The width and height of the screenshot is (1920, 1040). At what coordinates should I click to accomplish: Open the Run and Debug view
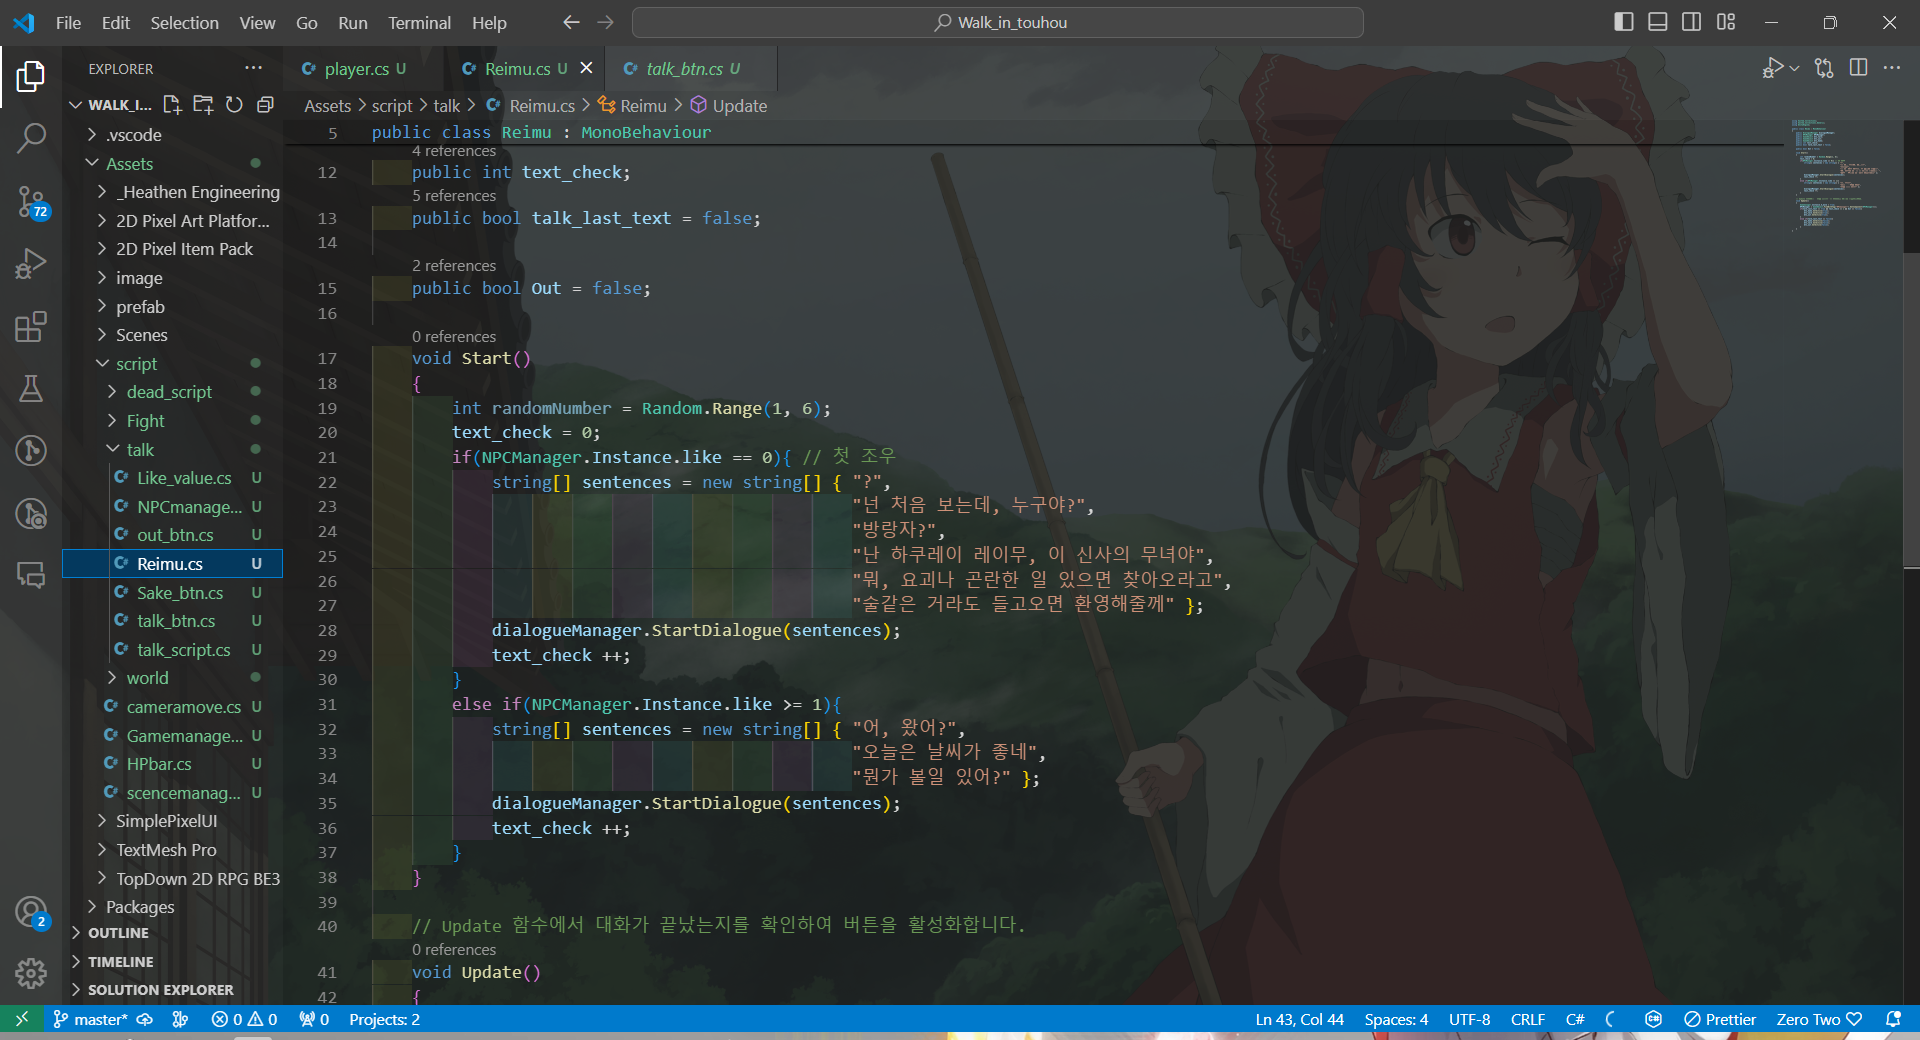31,264
